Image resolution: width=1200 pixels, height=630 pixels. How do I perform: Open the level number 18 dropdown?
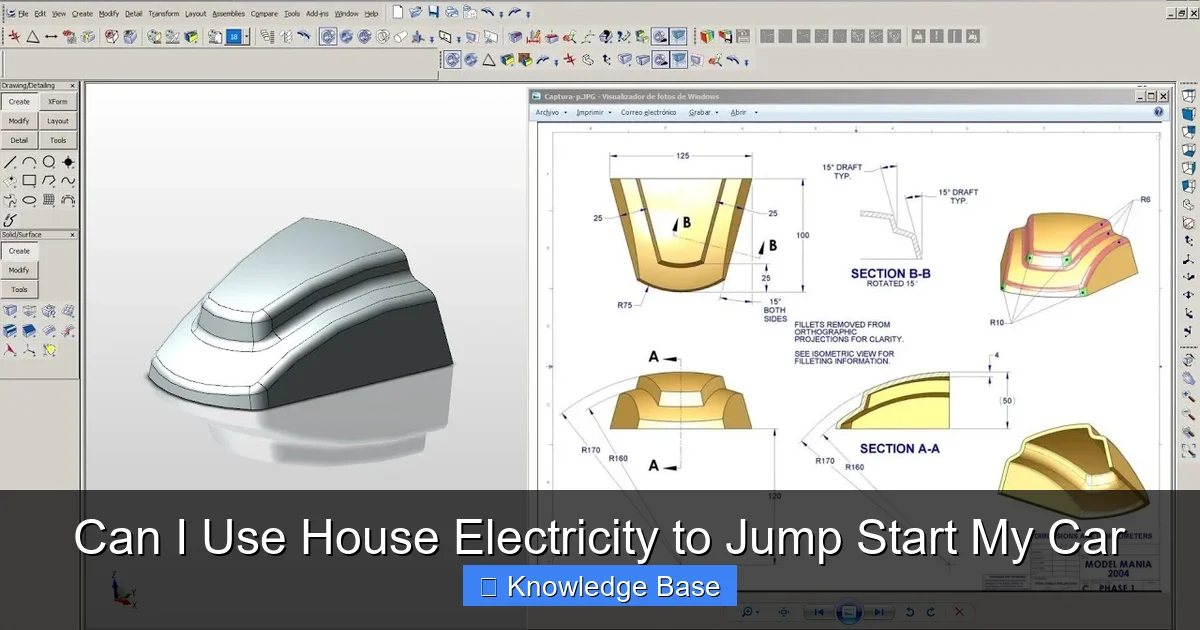245,36
